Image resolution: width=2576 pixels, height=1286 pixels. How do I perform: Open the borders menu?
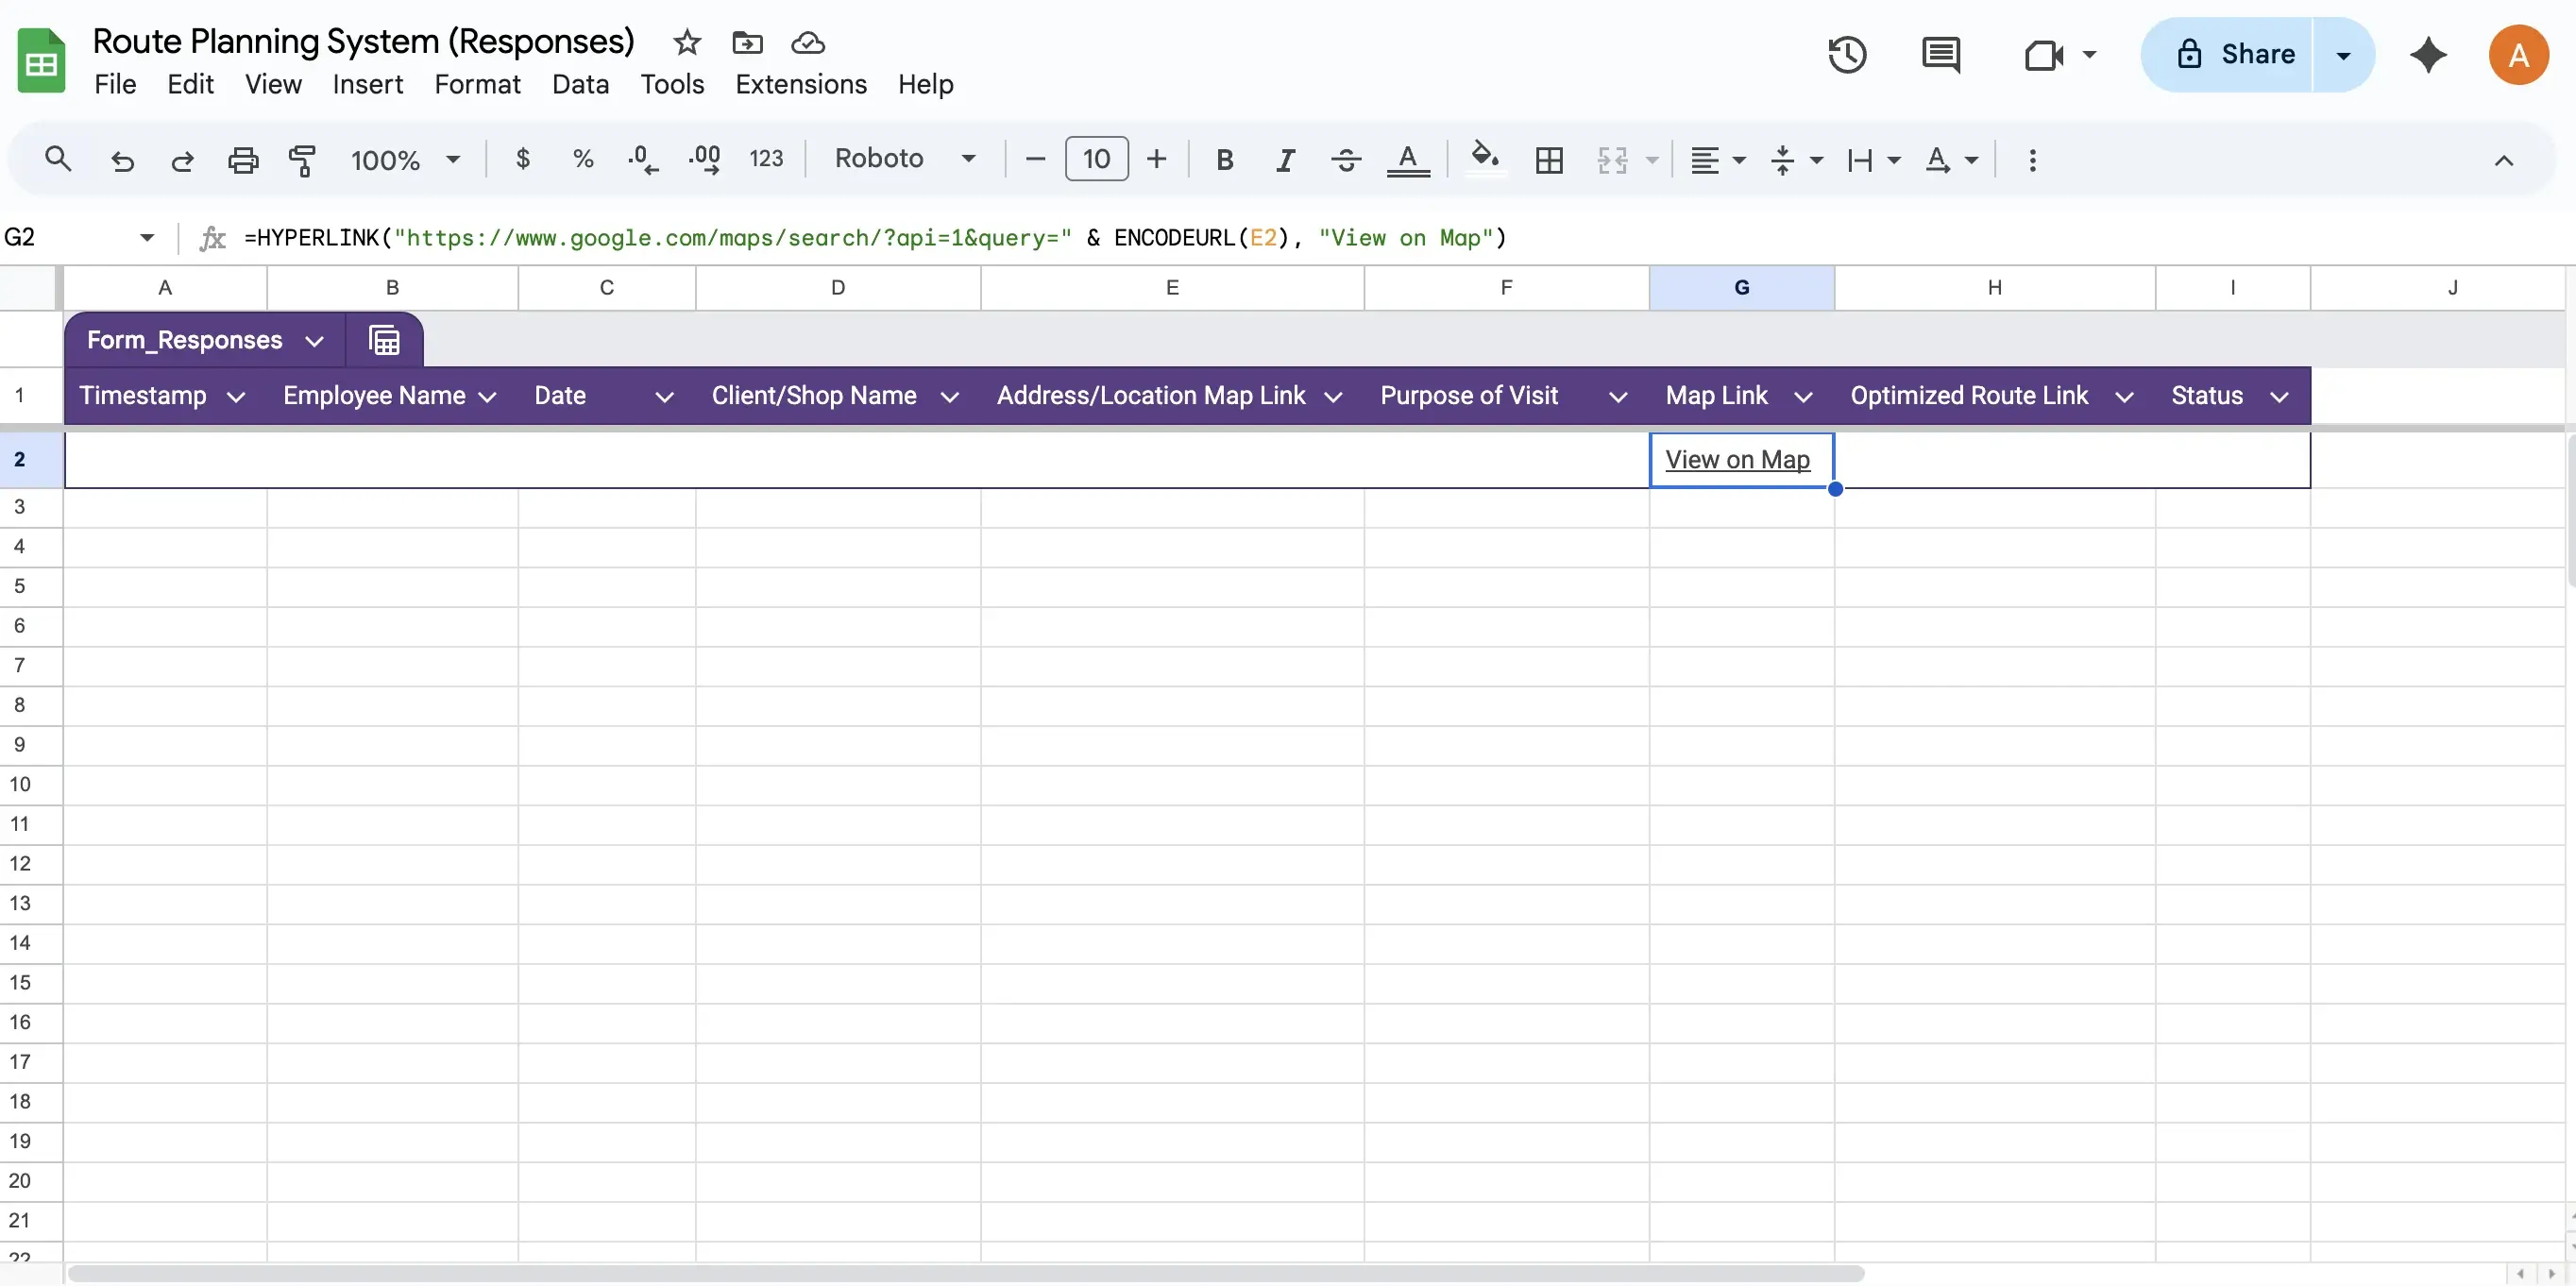click(1548, 160)
